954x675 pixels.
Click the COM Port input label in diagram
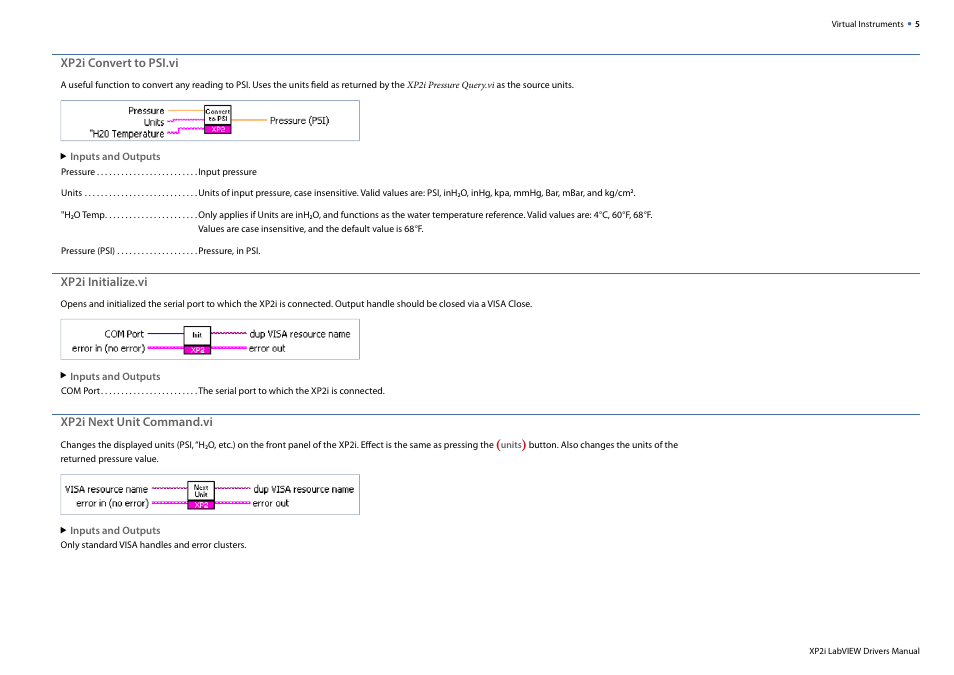pyautogui.click(x=124, y=334)
